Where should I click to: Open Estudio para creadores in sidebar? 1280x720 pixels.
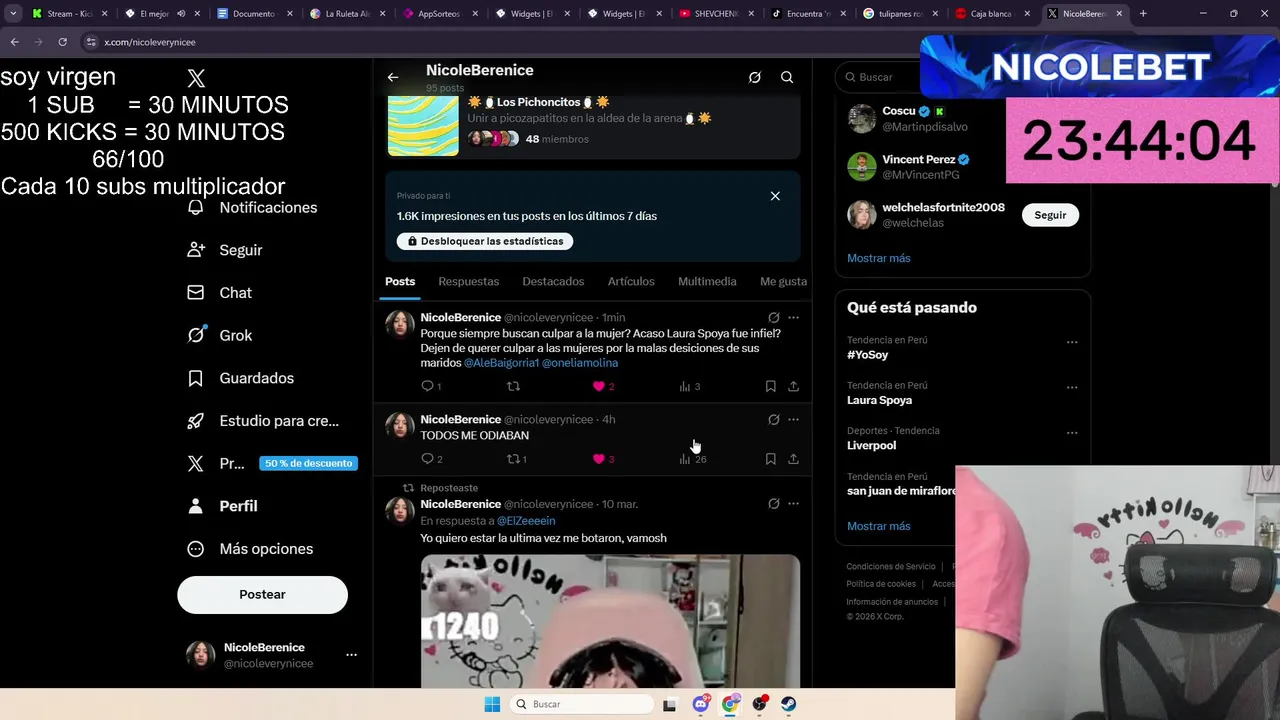pyautogui.click(x=263, y=421)
